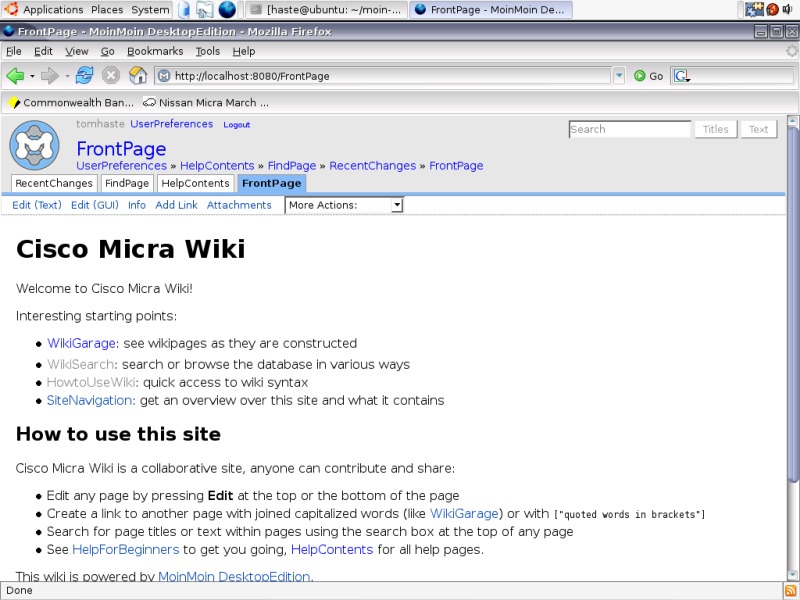The width and height of the screenshot is (800, 600).
Task: Click the Edit (GUI) link
Action: tap(94, 205)
